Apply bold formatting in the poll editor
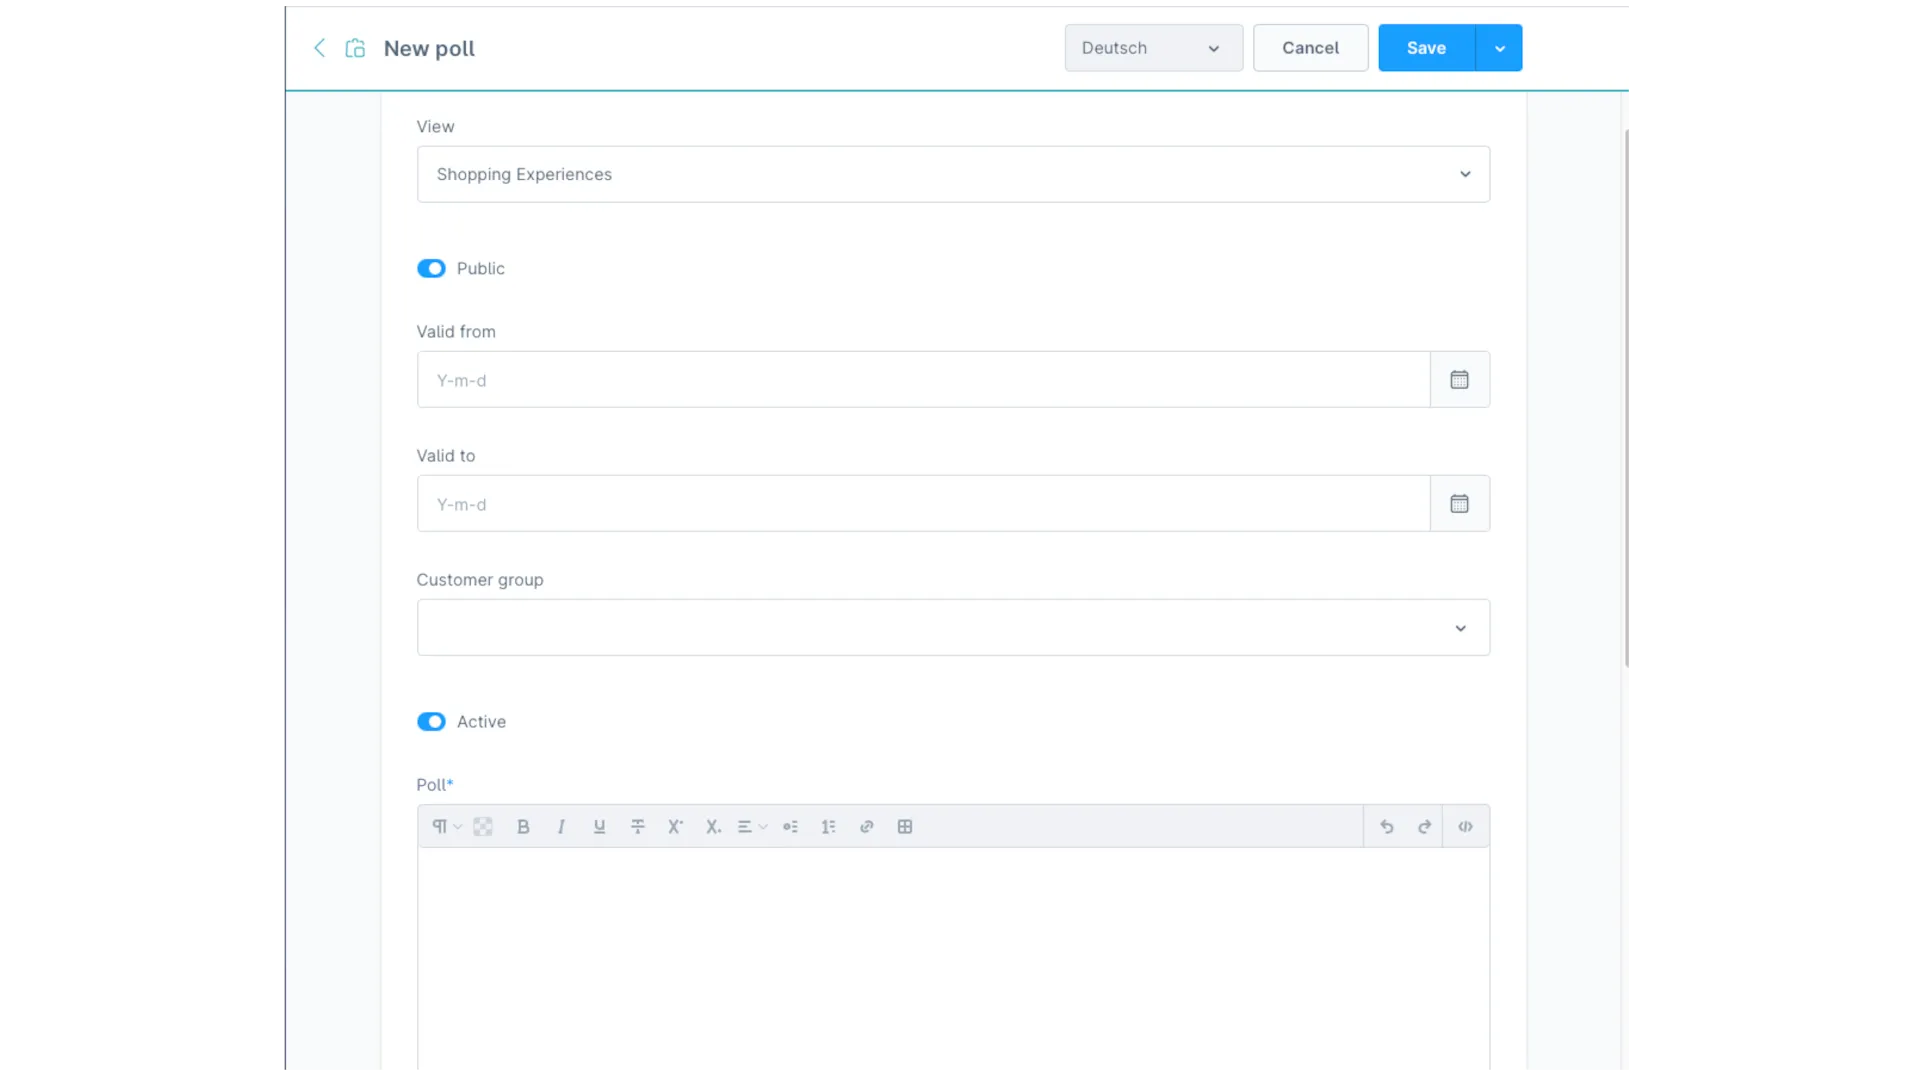The height and width of the screenshot is (1080, 1920). (x=523, y=826)
